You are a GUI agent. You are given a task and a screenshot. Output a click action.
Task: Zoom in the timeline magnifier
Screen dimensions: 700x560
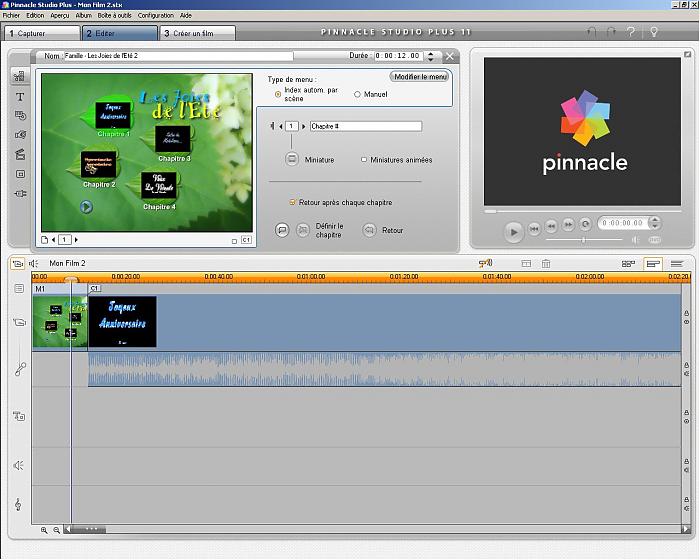pyautogui.click(x=44, y=530)
